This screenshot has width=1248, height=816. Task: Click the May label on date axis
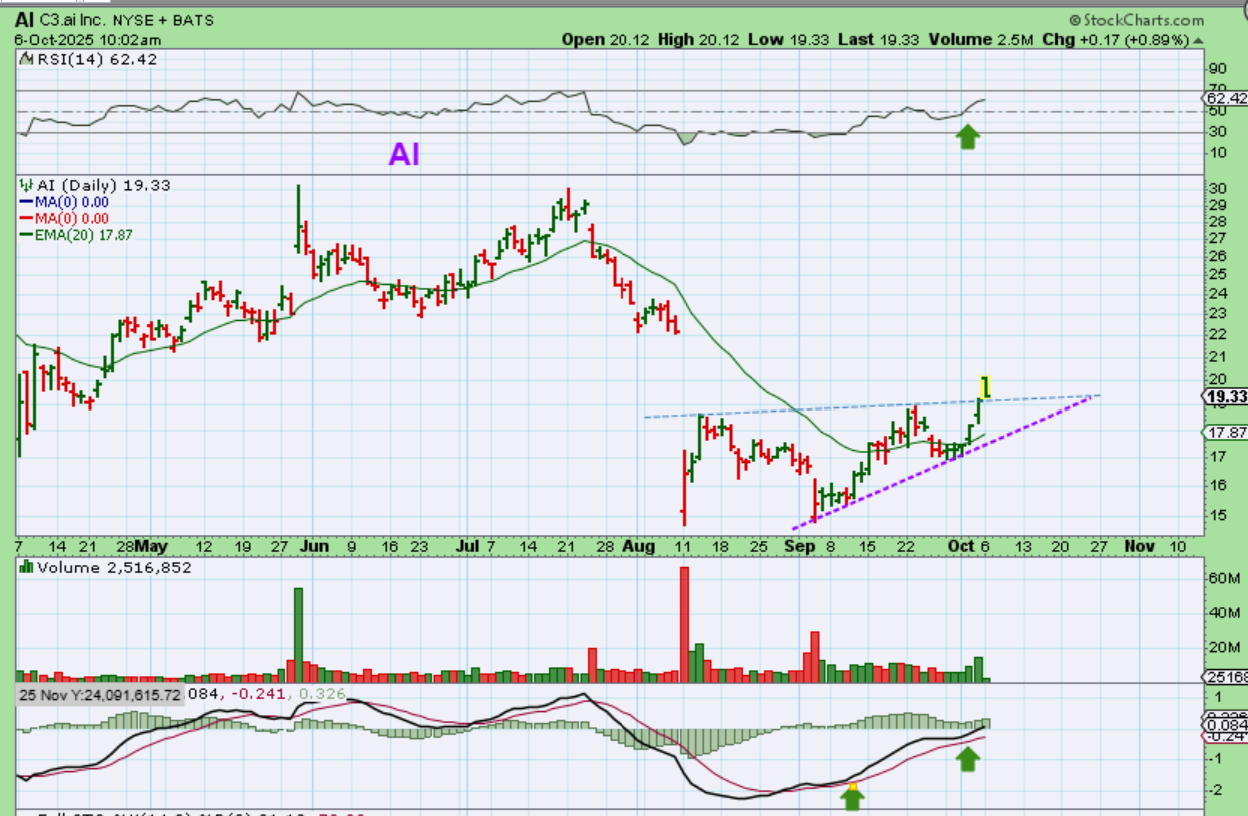pos(151,546)
